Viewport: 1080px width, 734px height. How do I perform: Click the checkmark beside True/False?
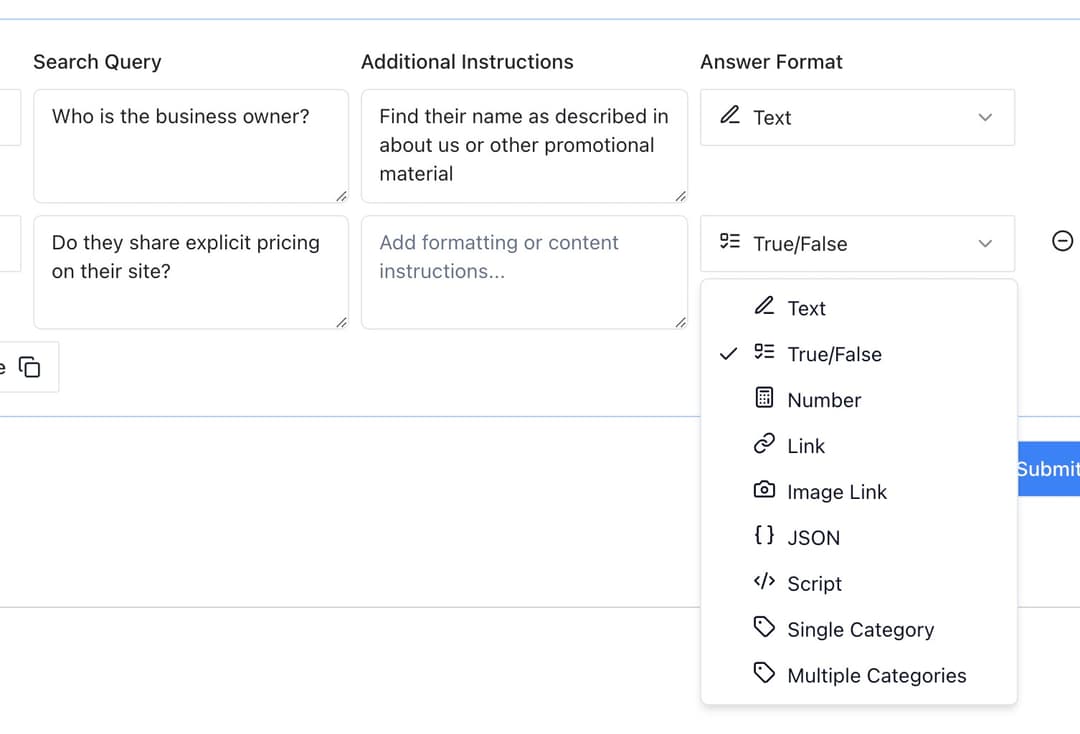(x=729, y=352)
